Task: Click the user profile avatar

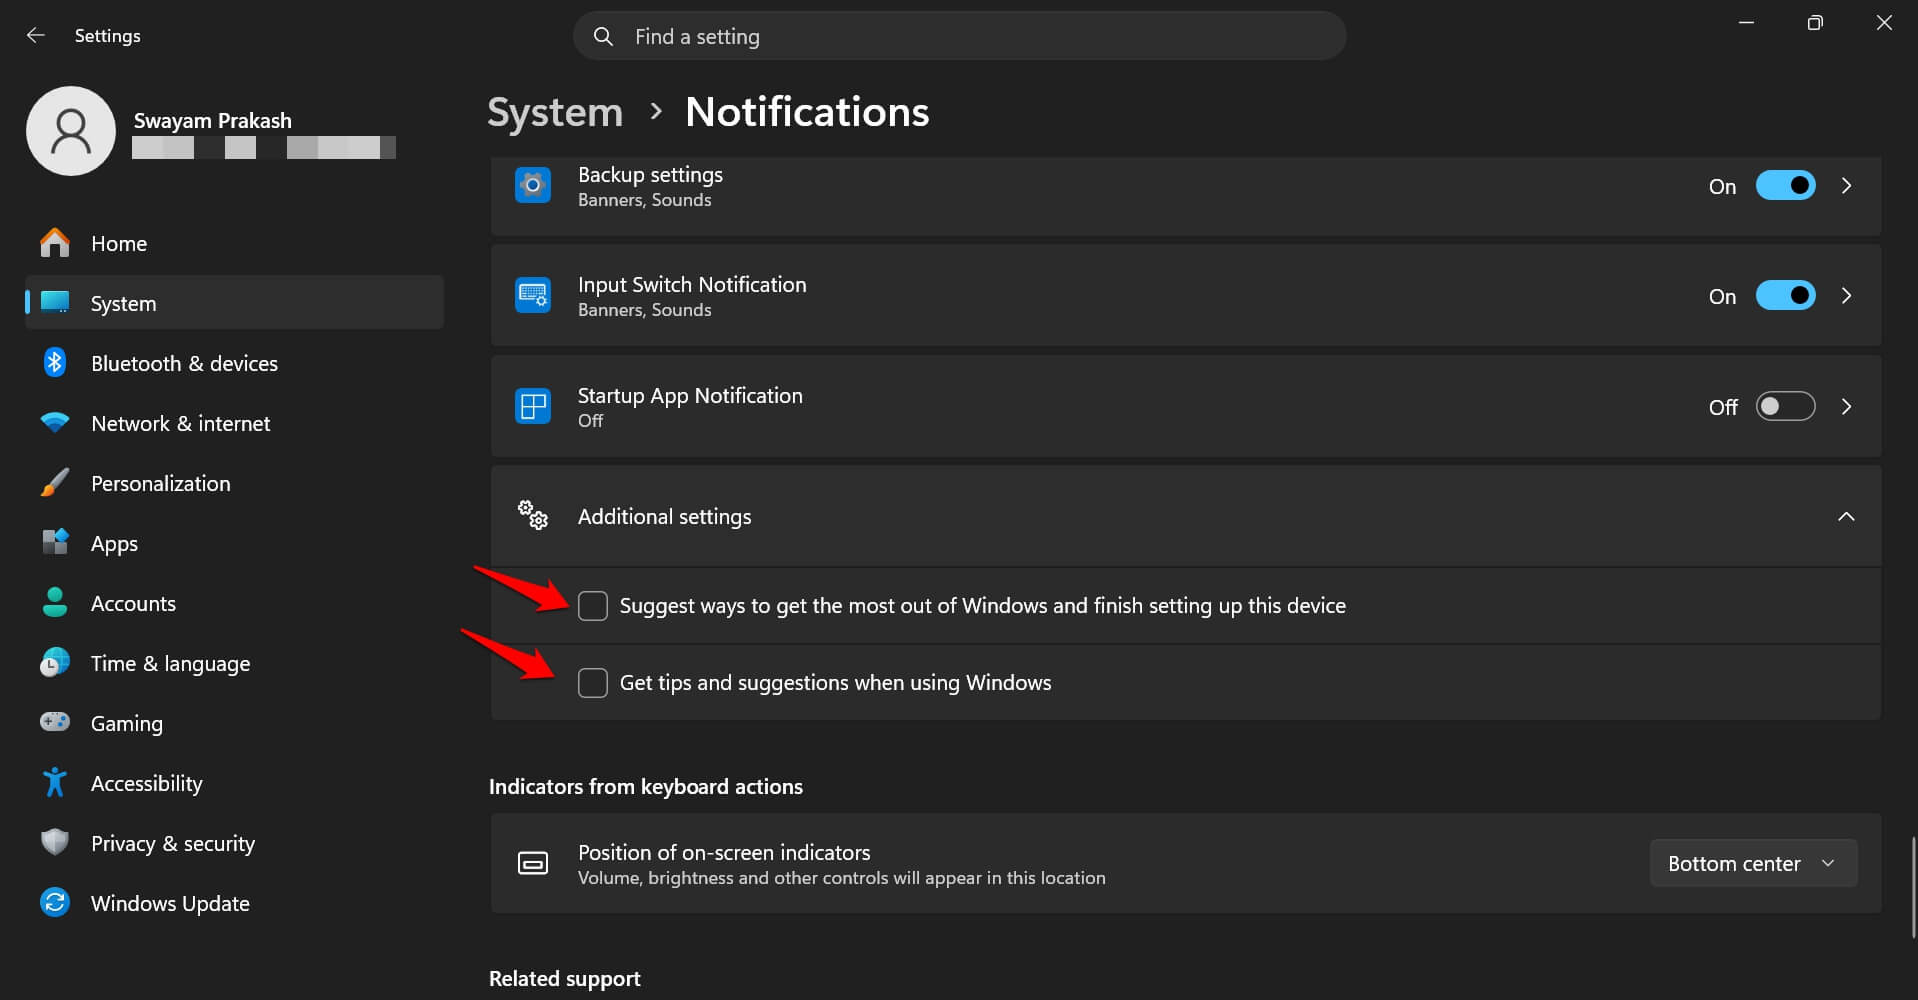Action: point(71,131)
